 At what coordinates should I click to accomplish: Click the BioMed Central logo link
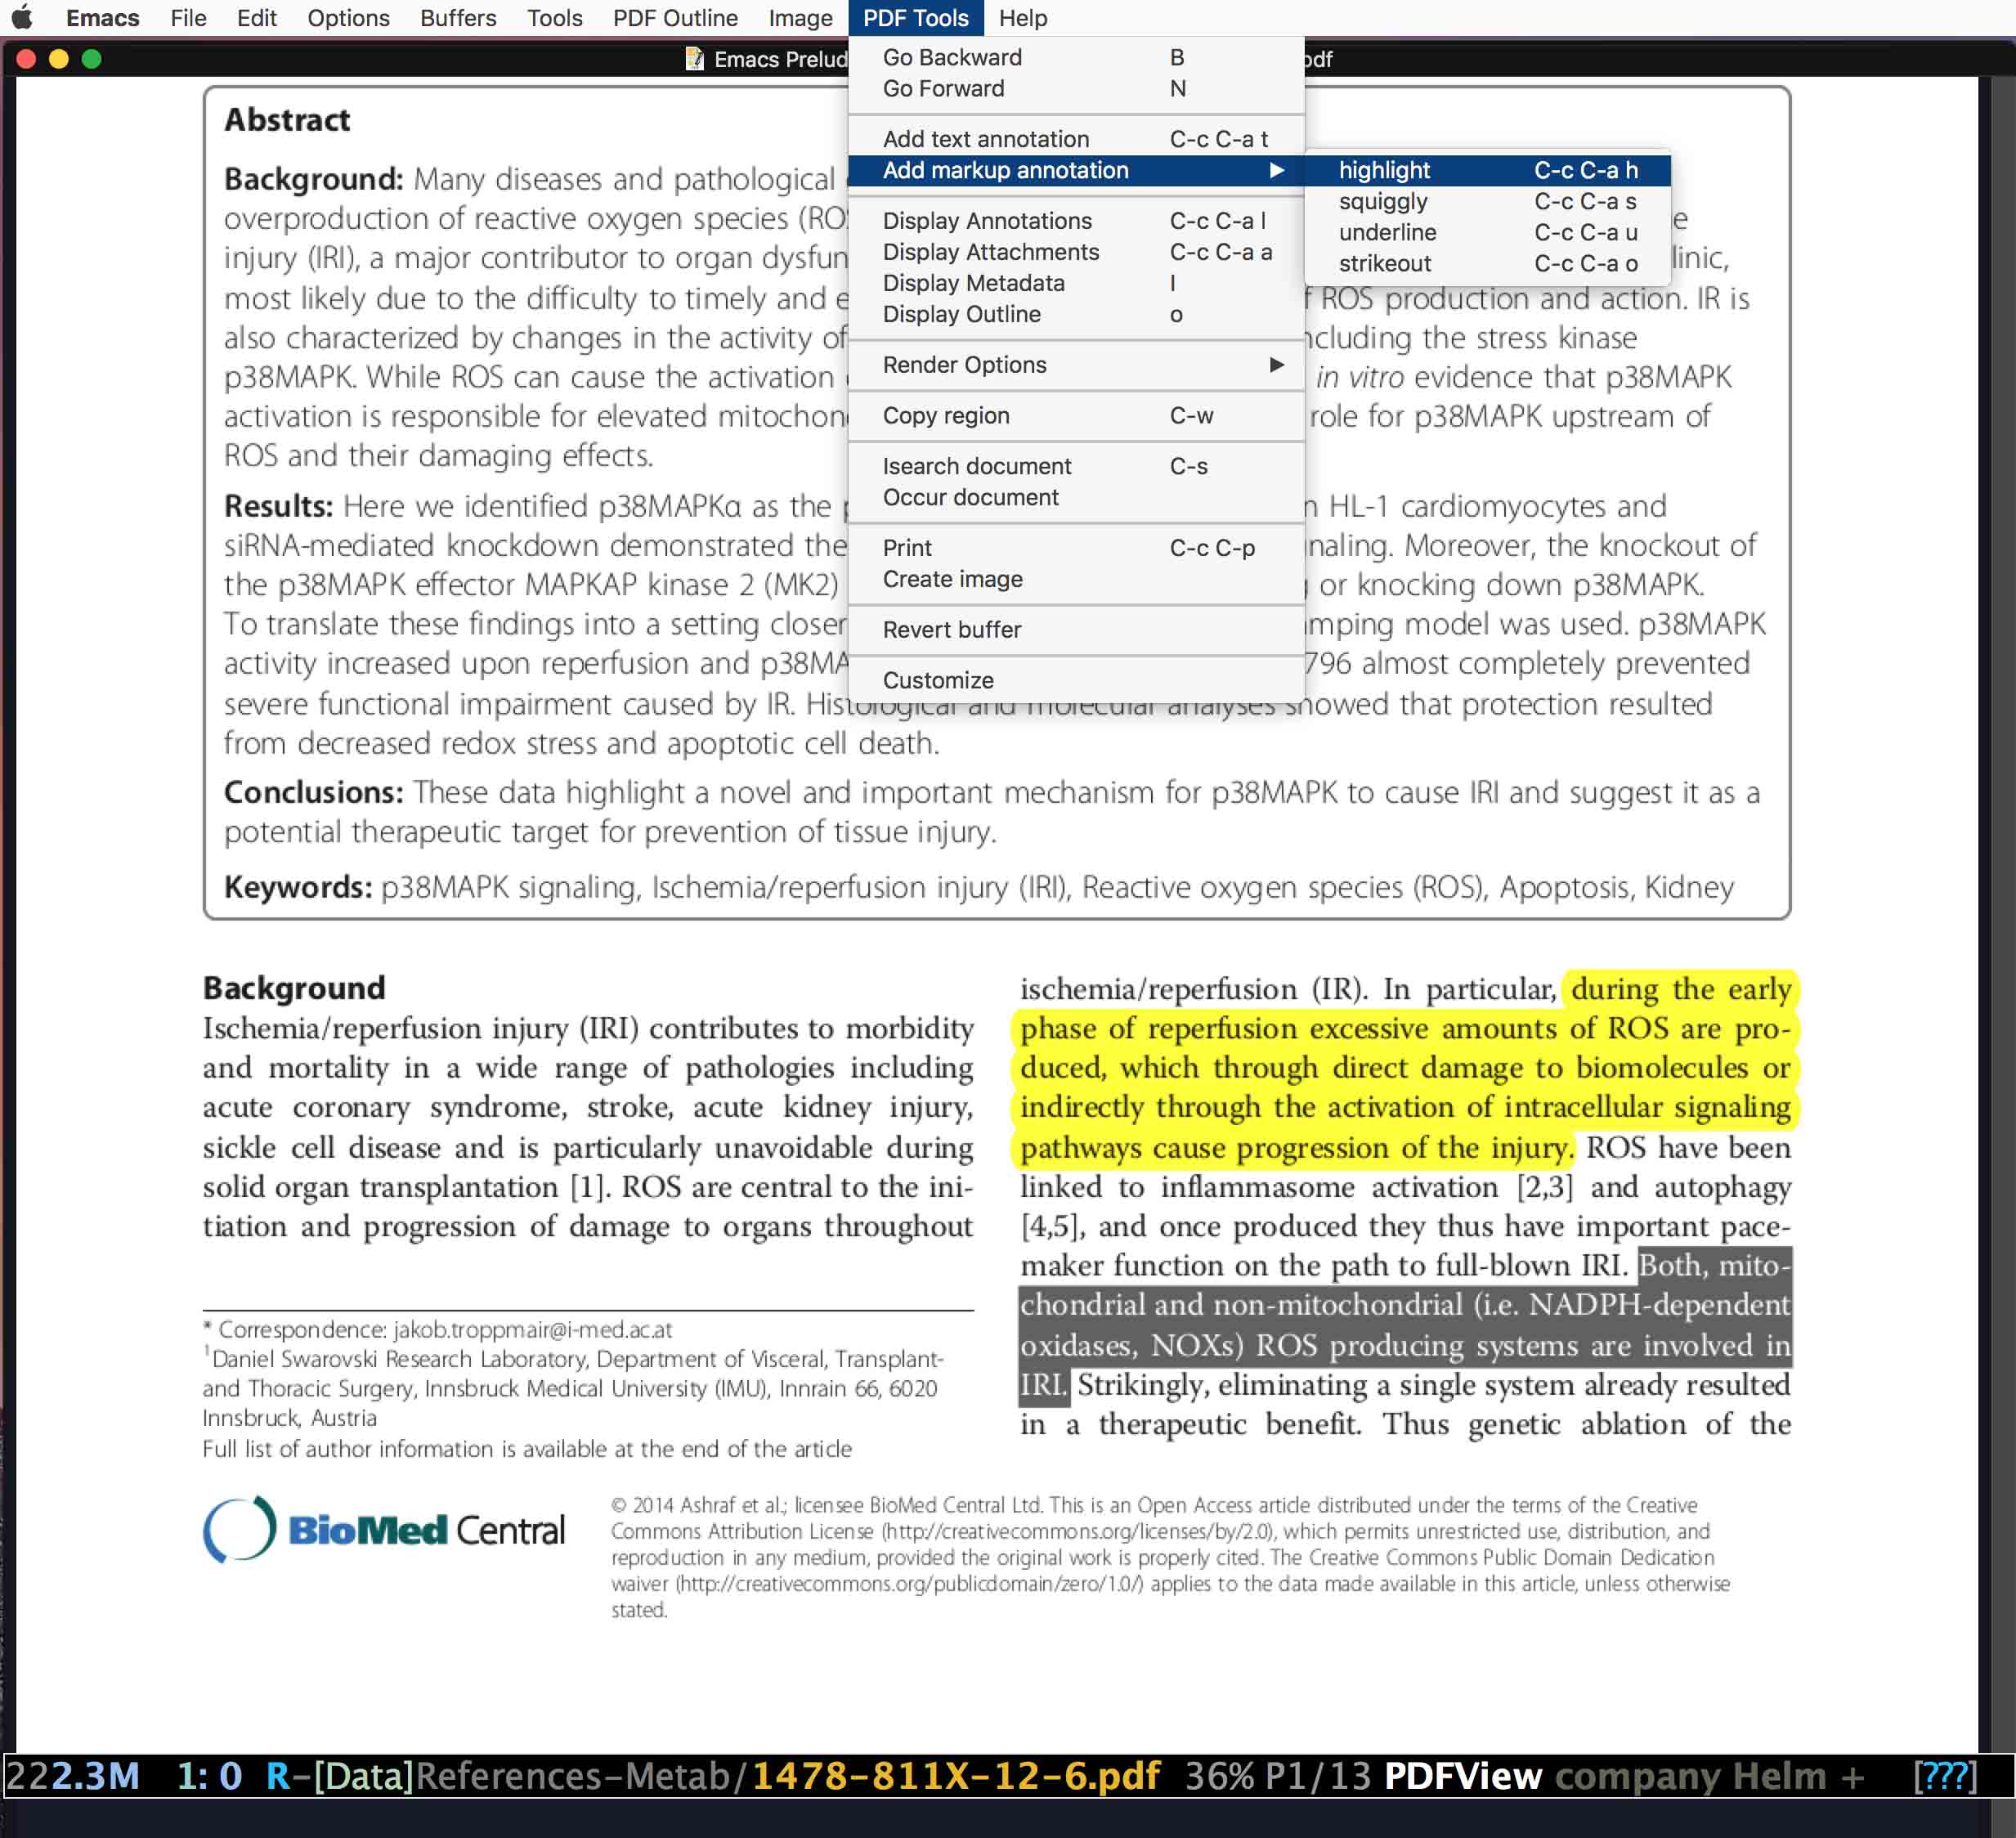387,1527
